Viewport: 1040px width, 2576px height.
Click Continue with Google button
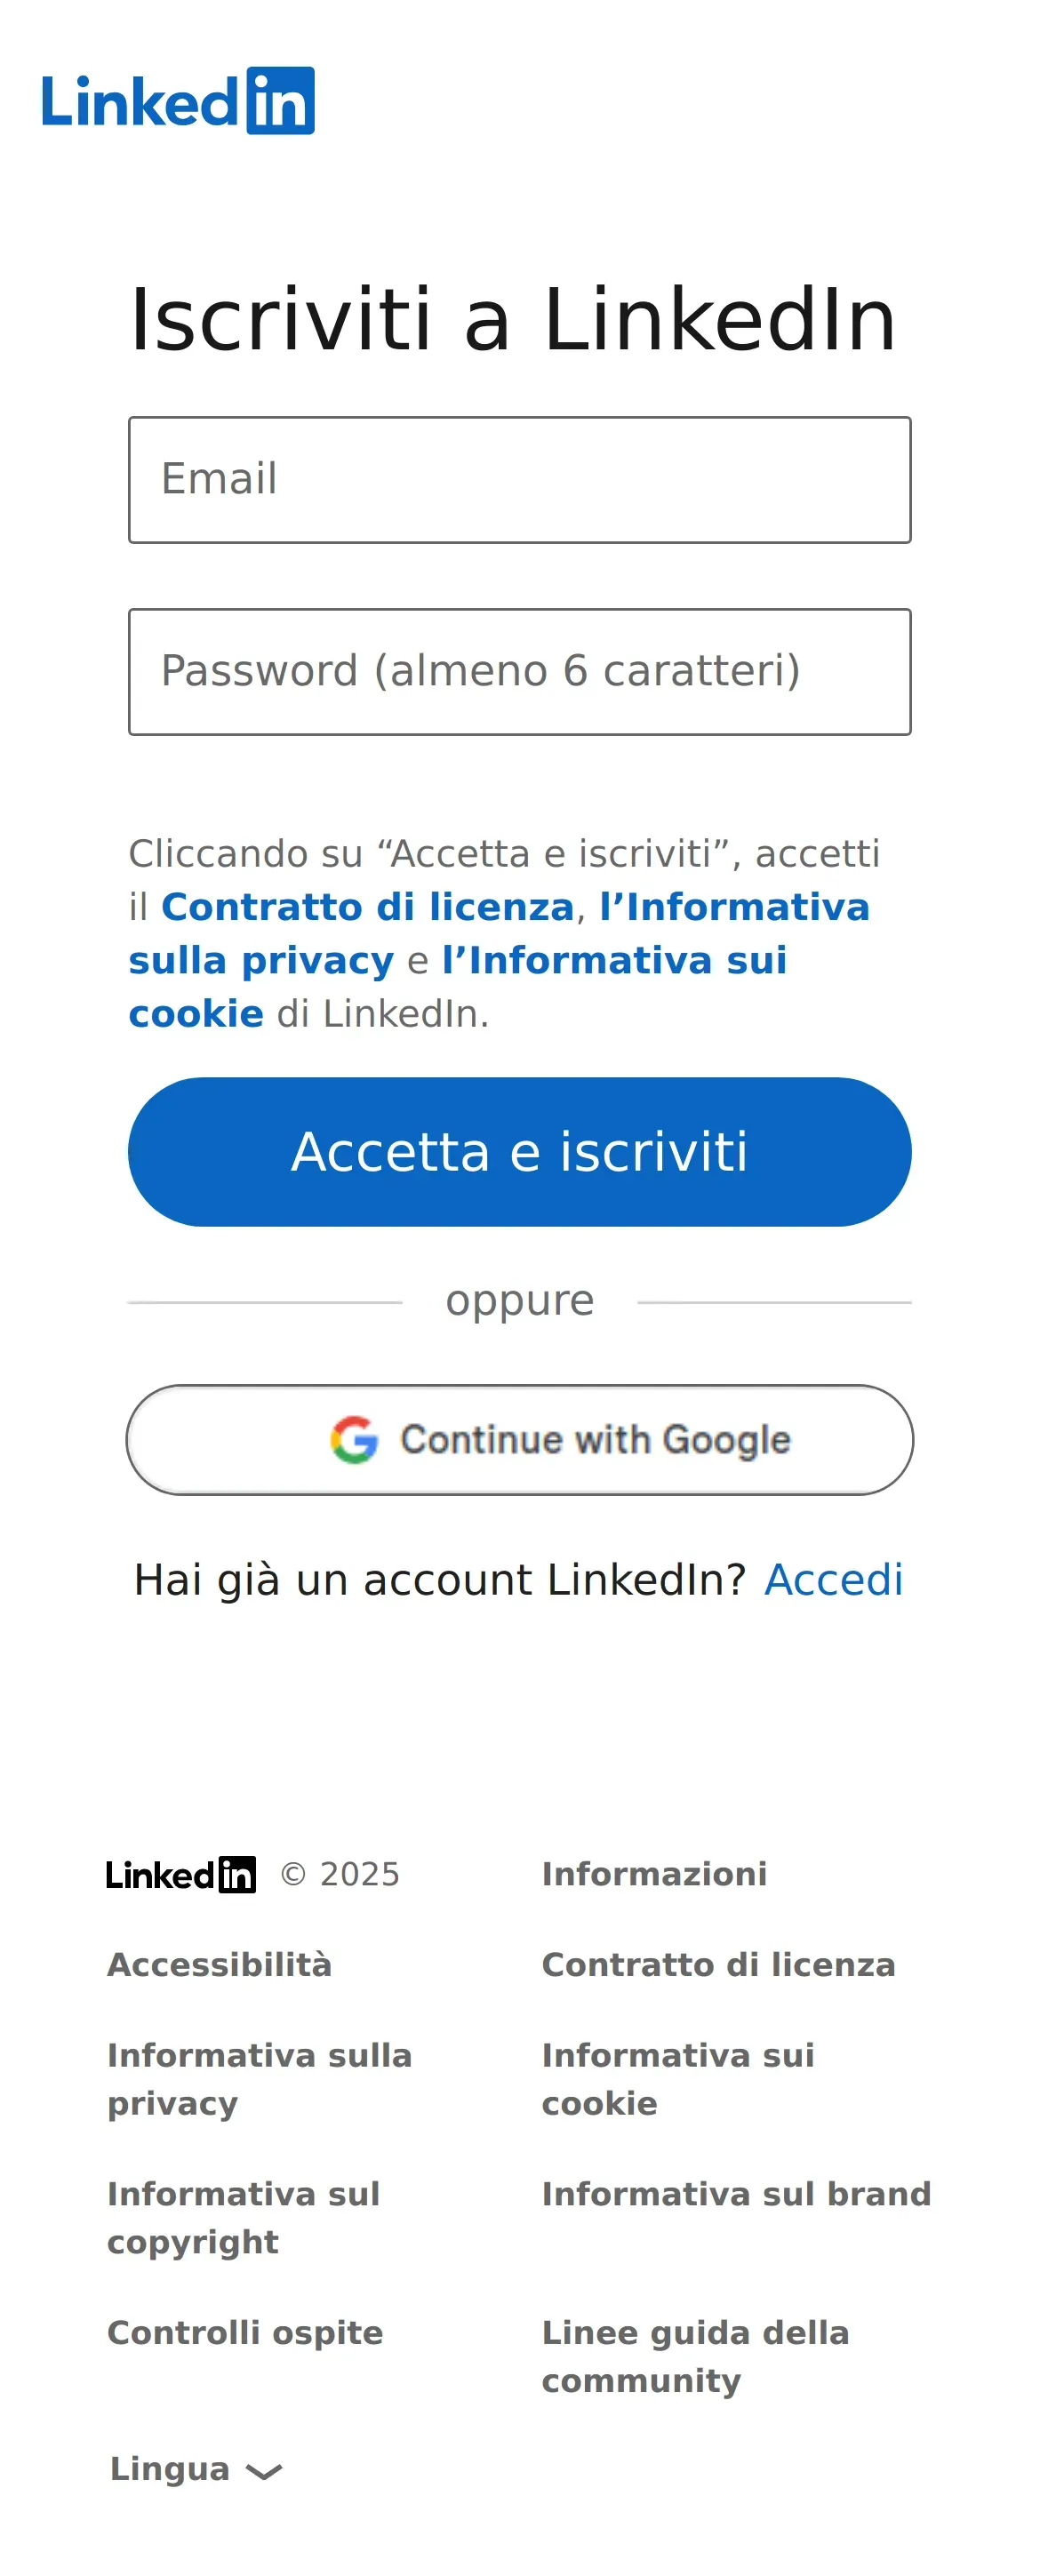pyautogui.click(x=519, y=1440)
